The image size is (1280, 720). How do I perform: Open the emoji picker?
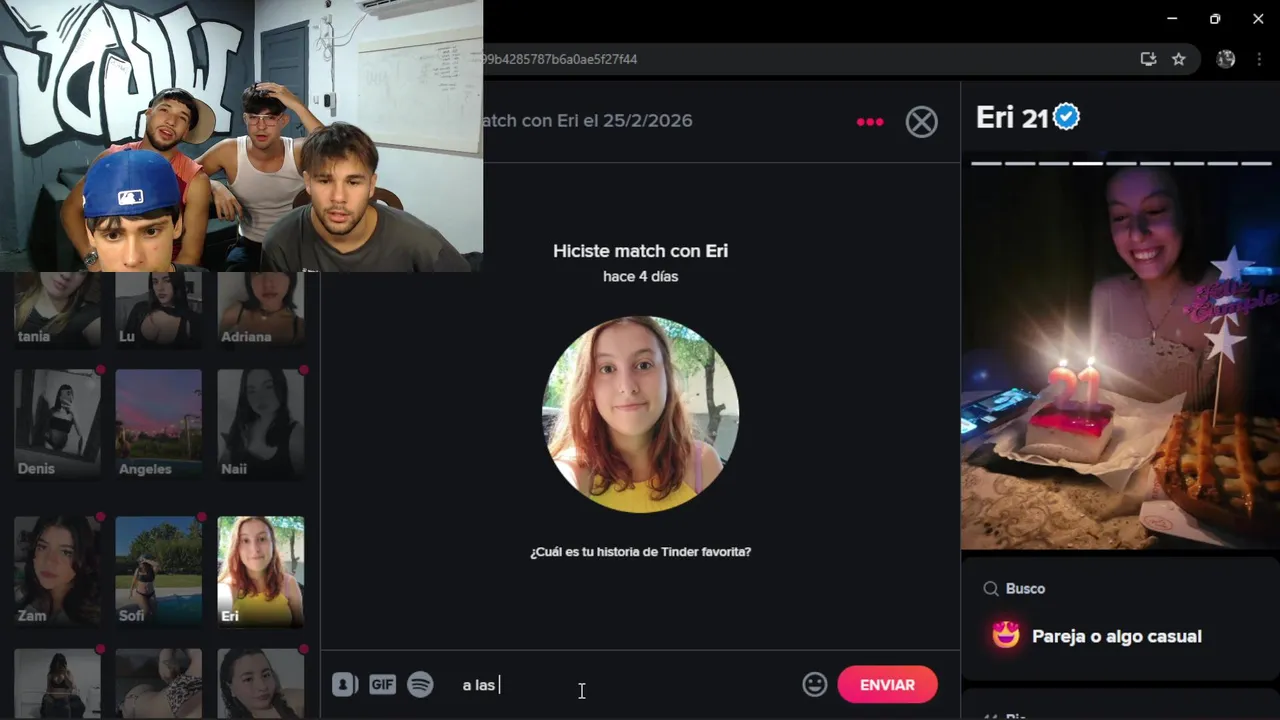click(x=815, y=685)
